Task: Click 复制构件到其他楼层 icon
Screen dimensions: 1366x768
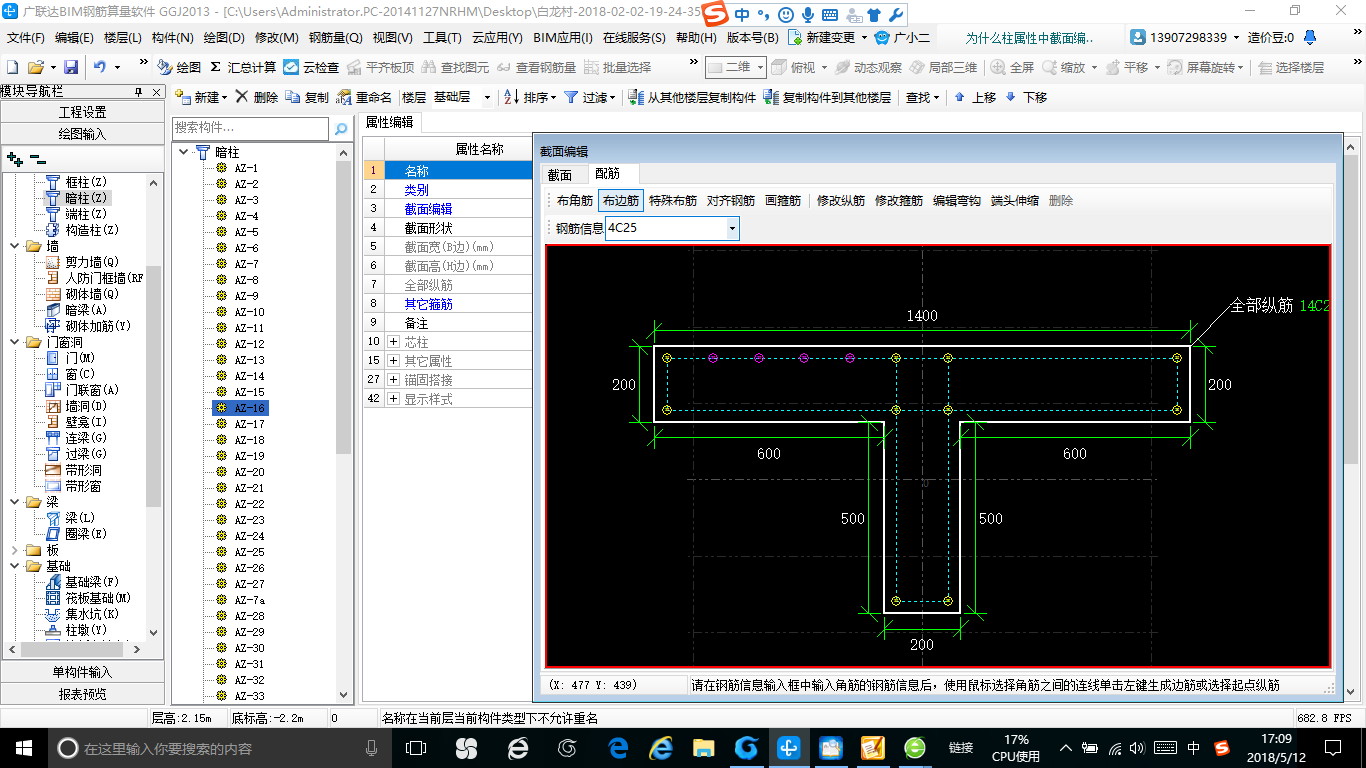Action: (771, 97)
